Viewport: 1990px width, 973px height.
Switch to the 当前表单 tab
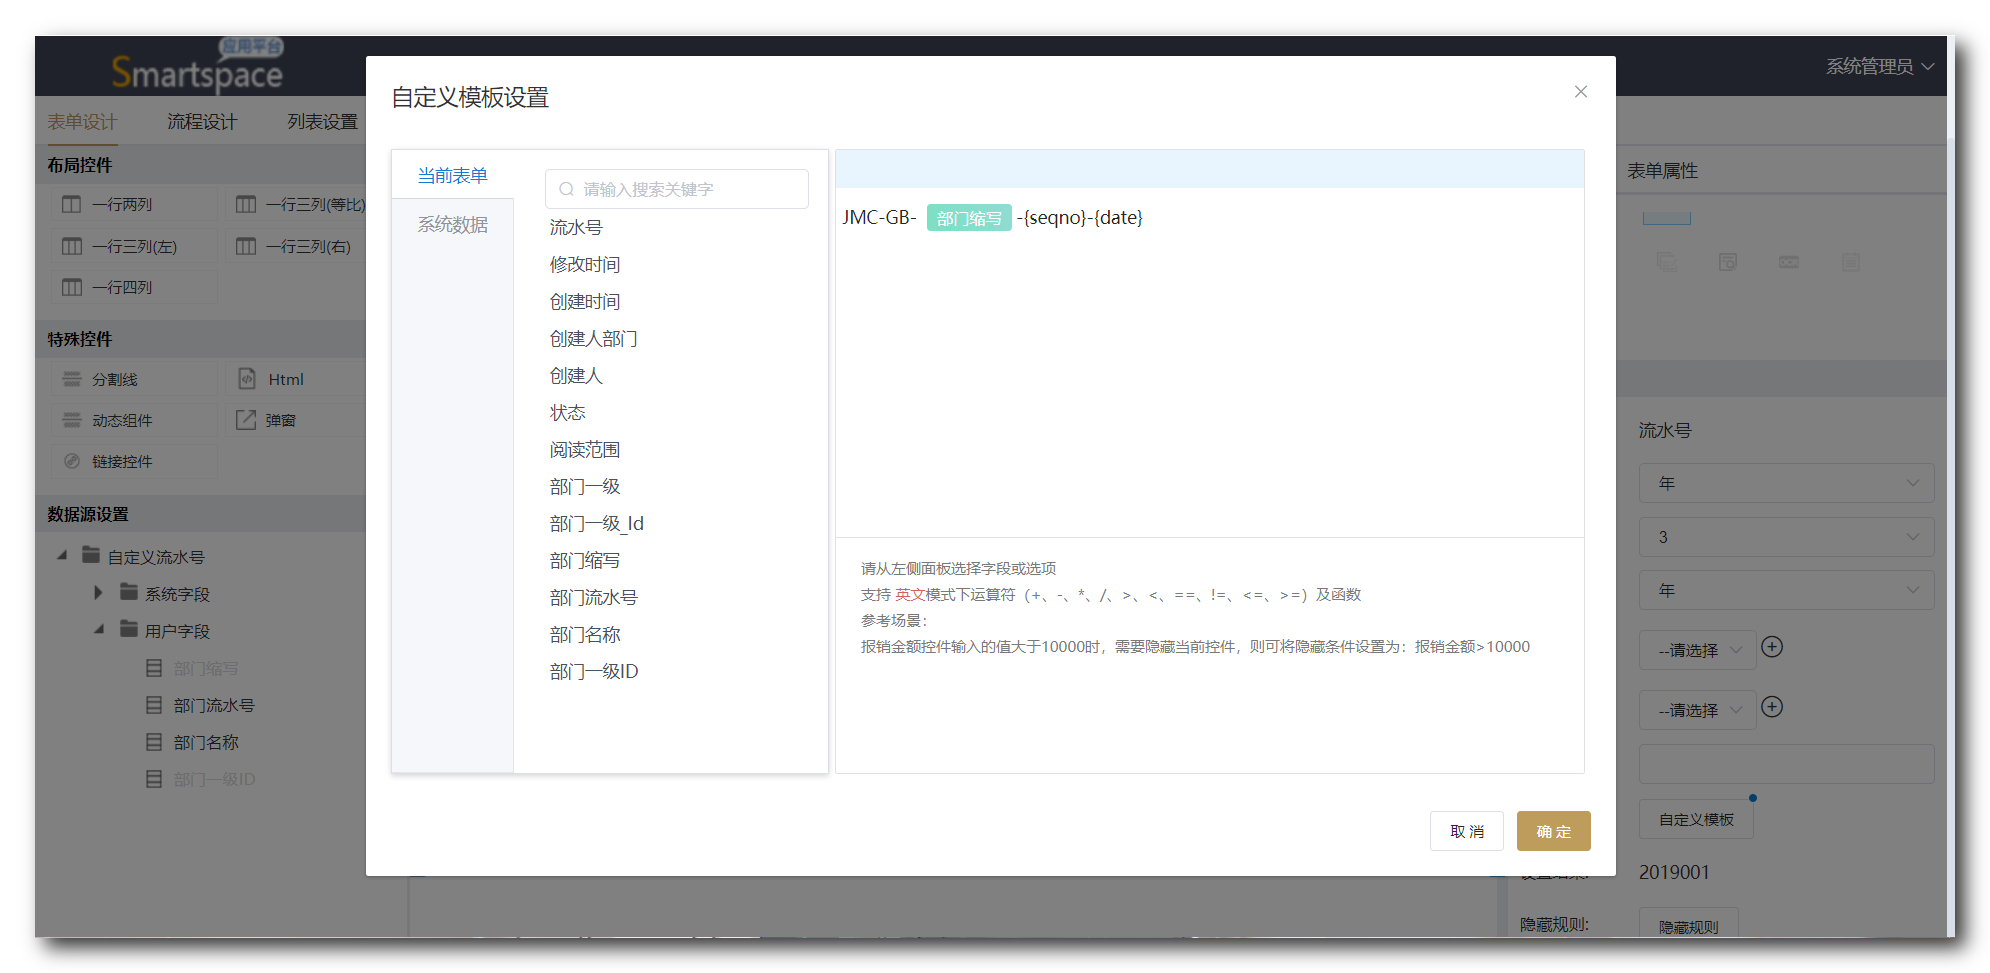[452, 176]
